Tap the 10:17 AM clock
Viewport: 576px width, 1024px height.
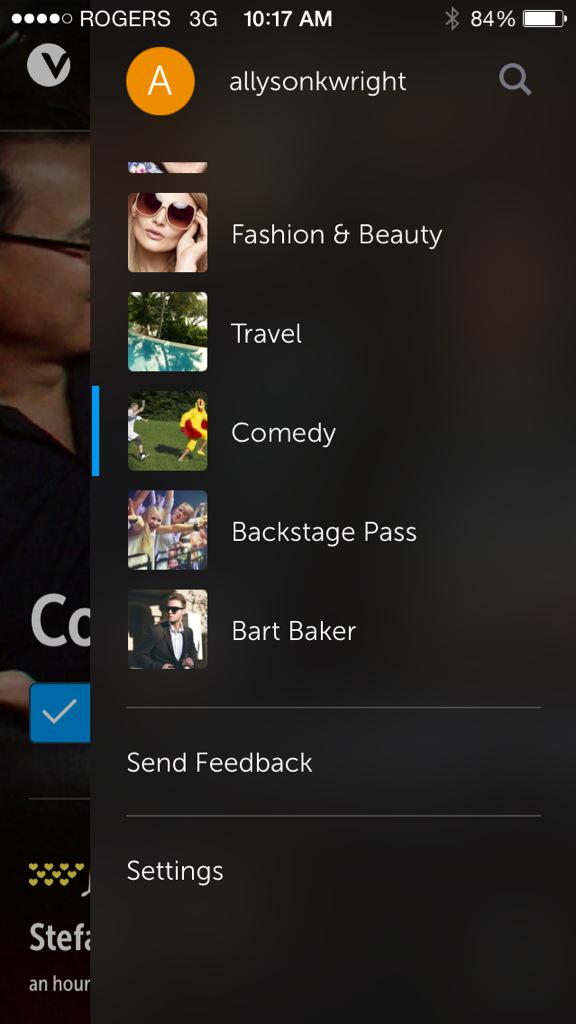(288, 19)
